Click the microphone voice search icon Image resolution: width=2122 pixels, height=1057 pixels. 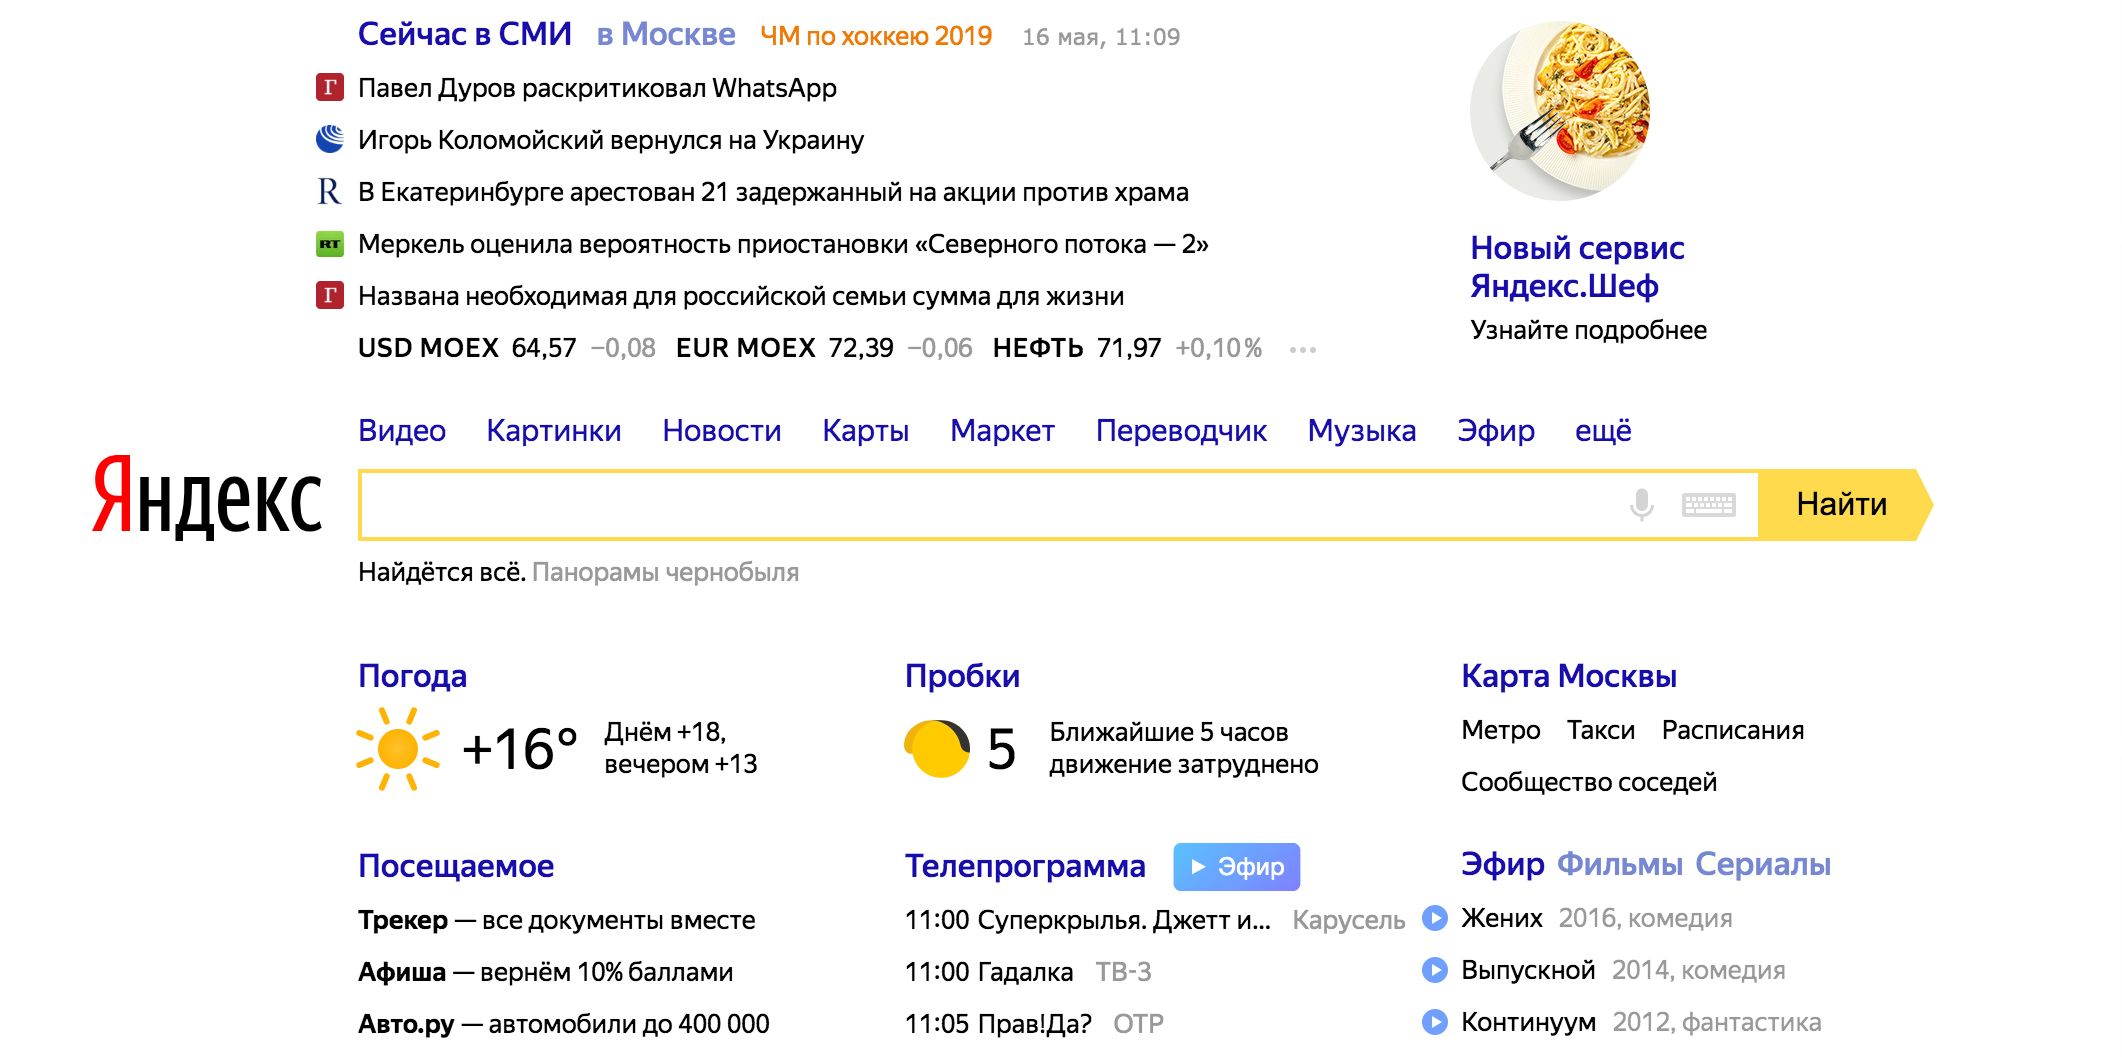click(x=1641, y=505)
